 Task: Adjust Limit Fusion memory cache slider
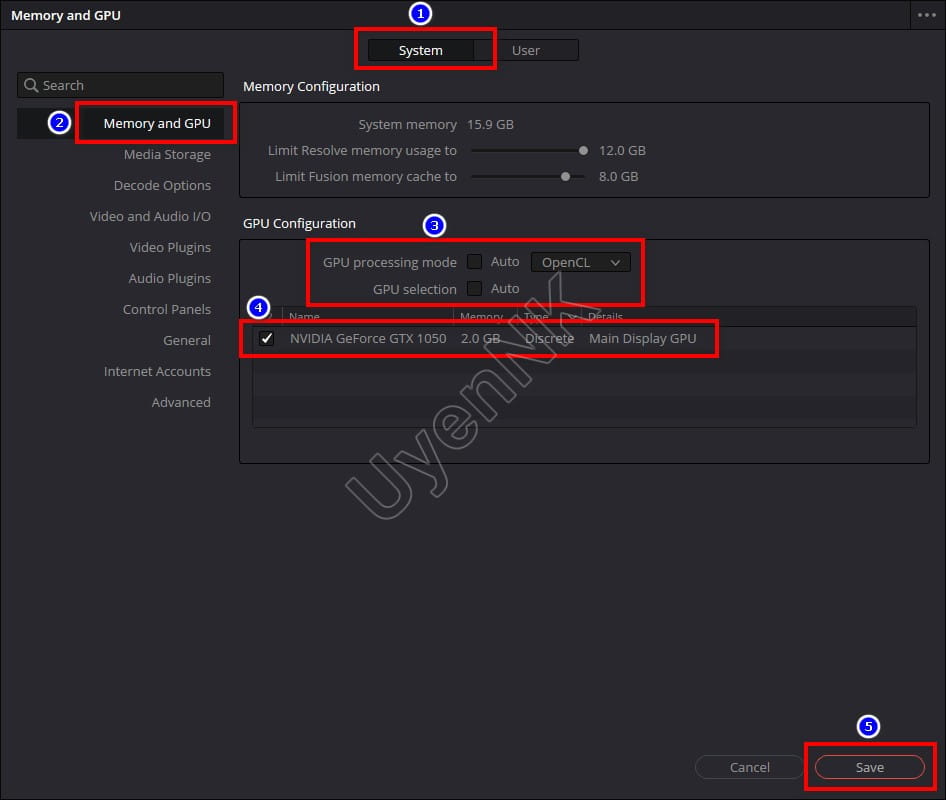565,177
